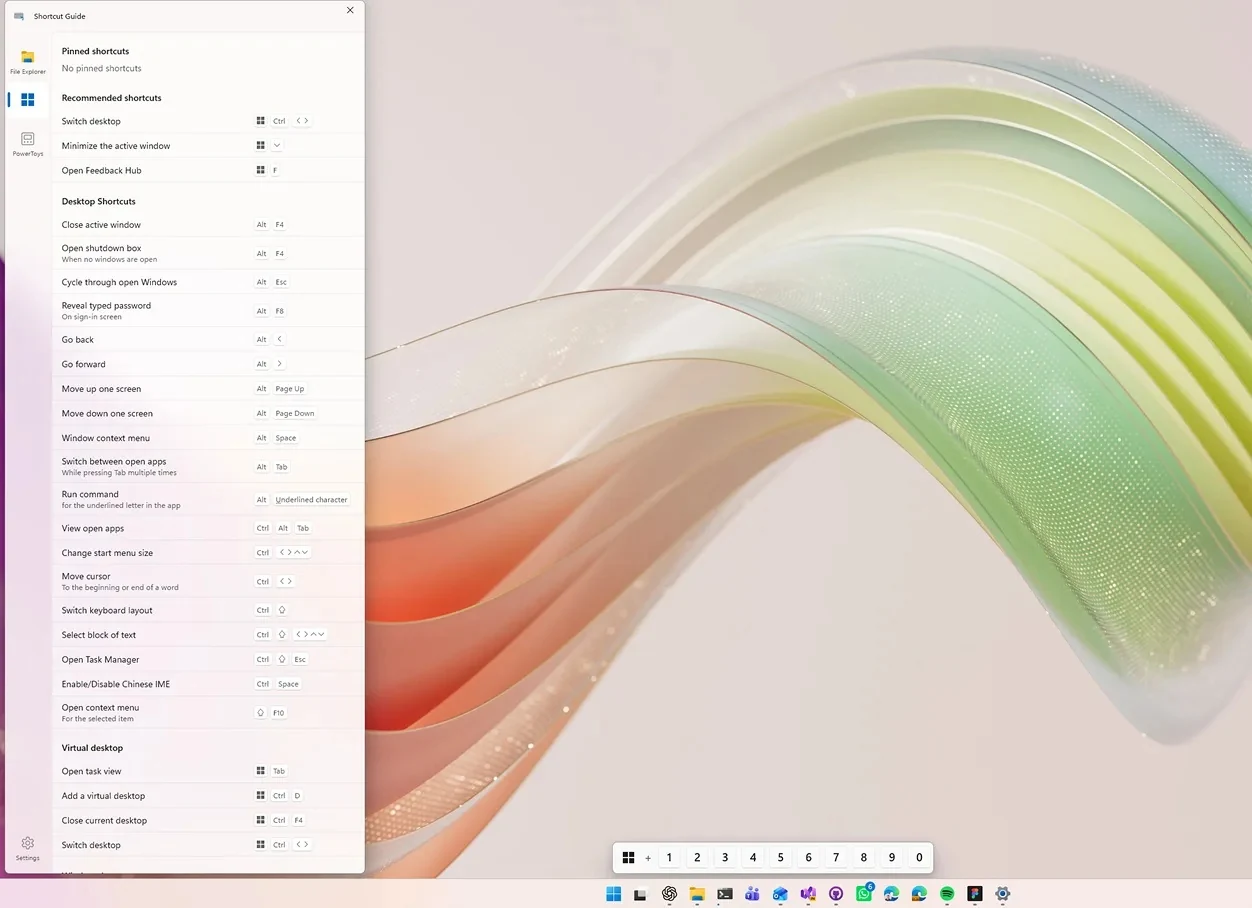Viewport: 1252px width, 908px height.
Task: Select the Move up one screen row
Action: click(x=208, y=389)
